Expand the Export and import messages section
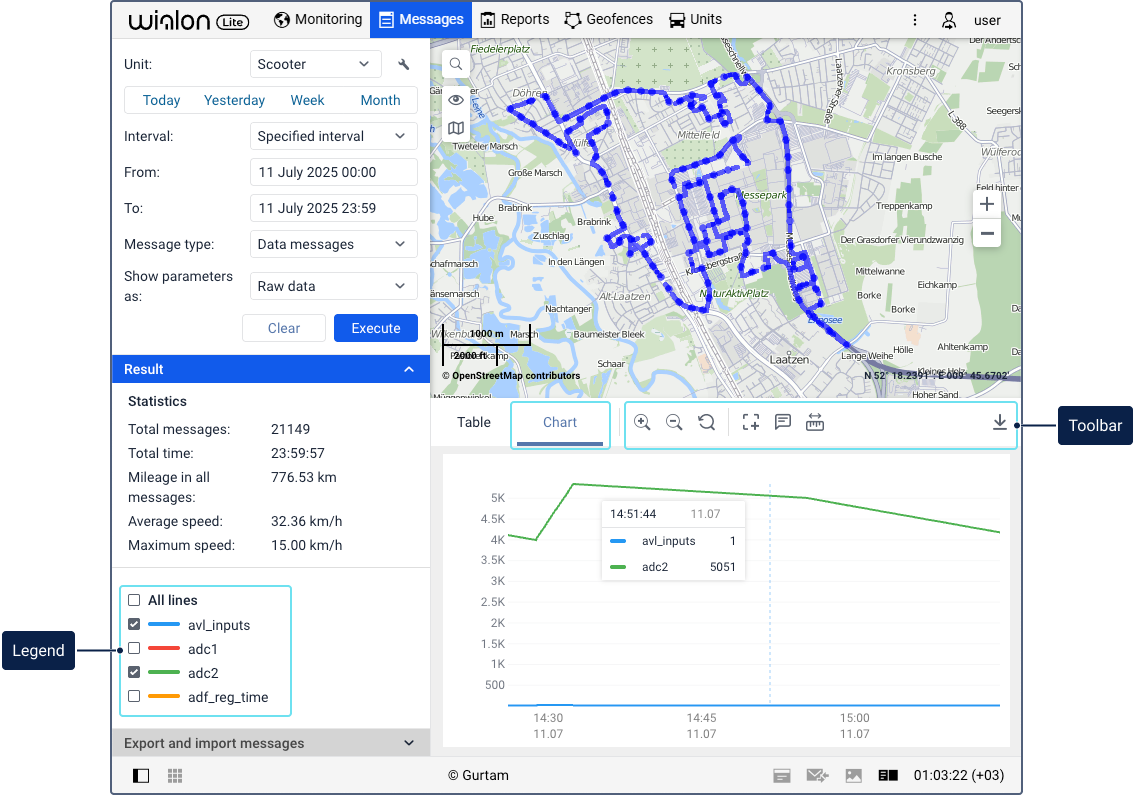Image resolution: width=1135 pixels, height=795 pixels. (271, 743)
